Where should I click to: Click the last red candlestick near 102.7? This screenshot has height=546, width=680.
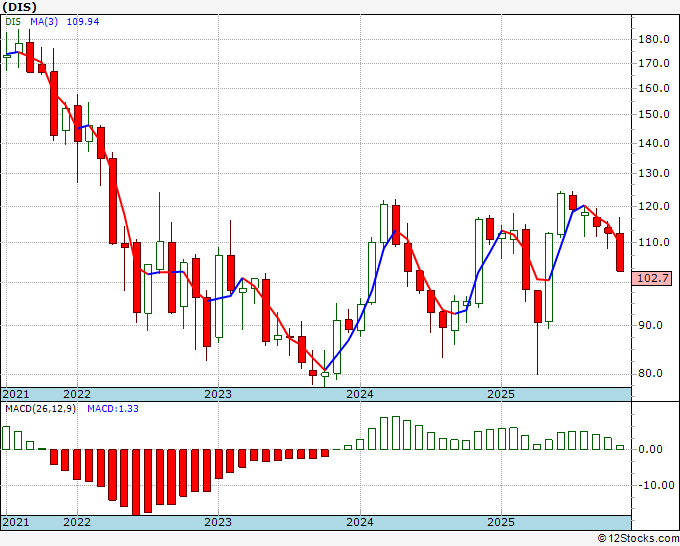click(x=620, y=252)
